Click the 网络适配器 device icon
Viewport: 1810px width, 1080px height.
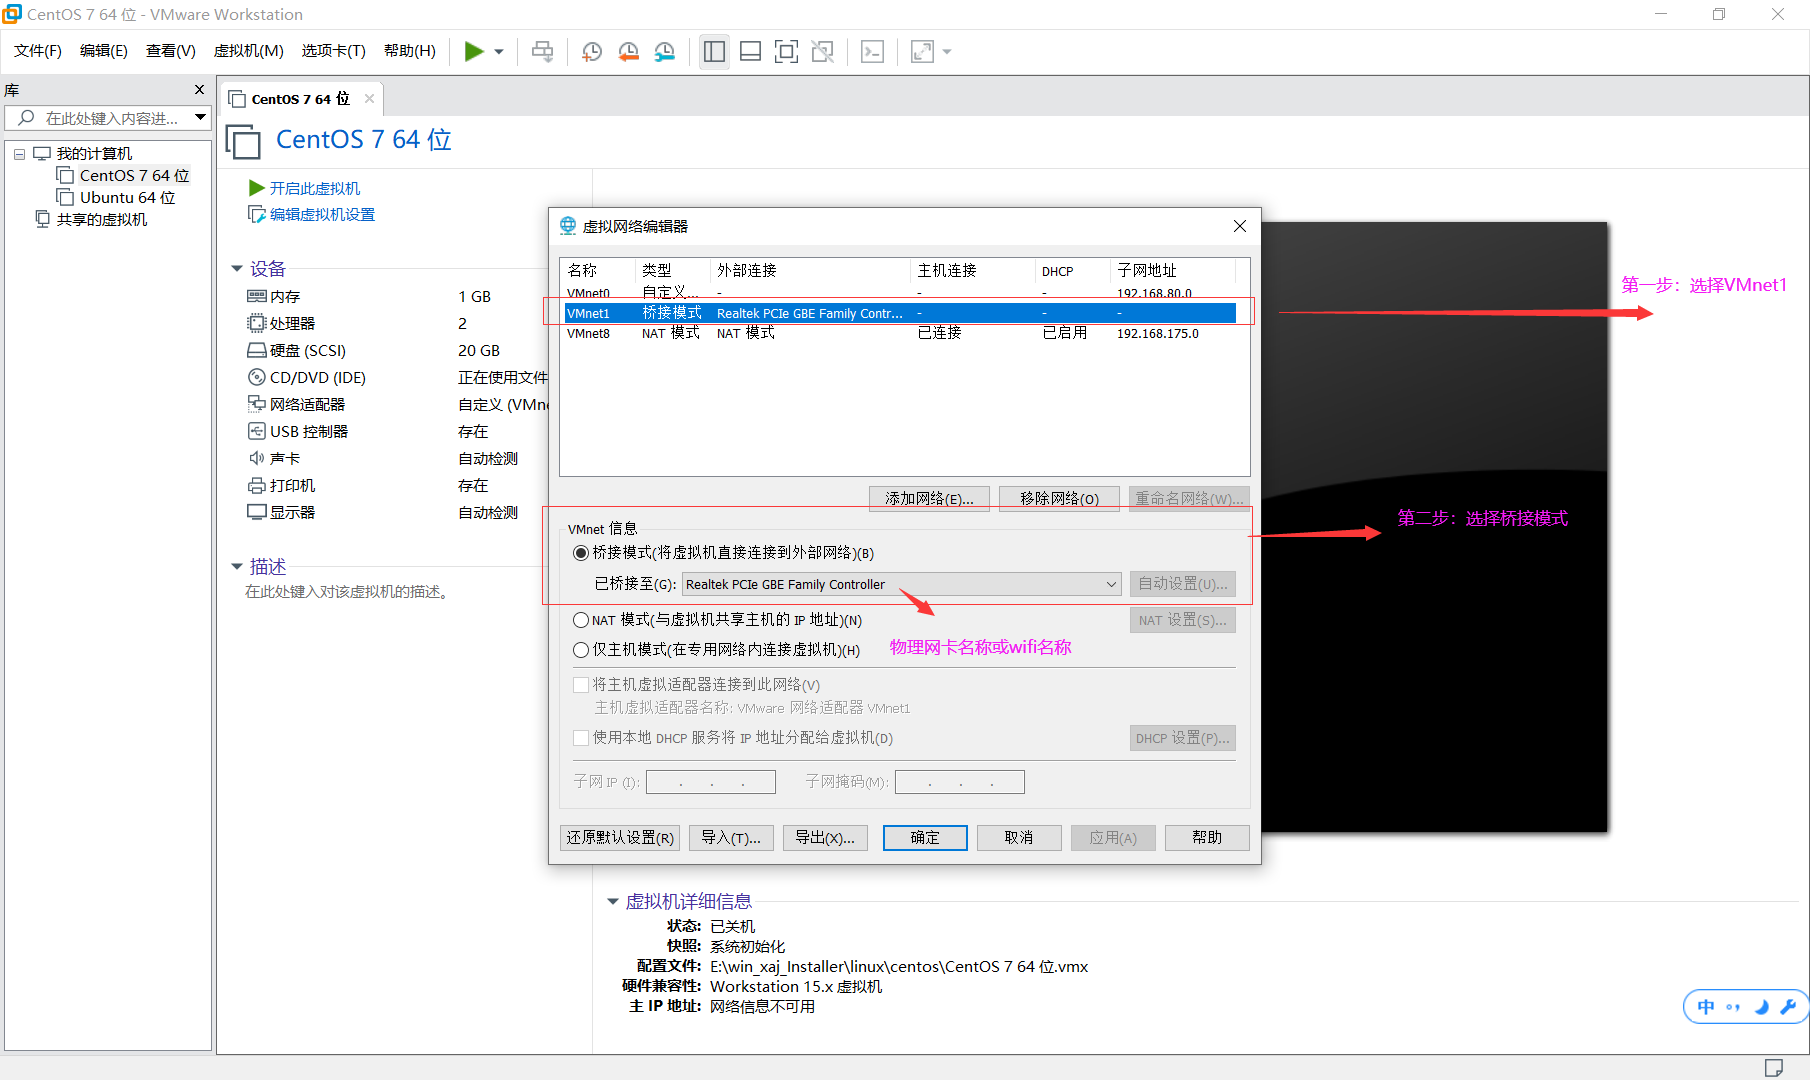tap(256, 404)
